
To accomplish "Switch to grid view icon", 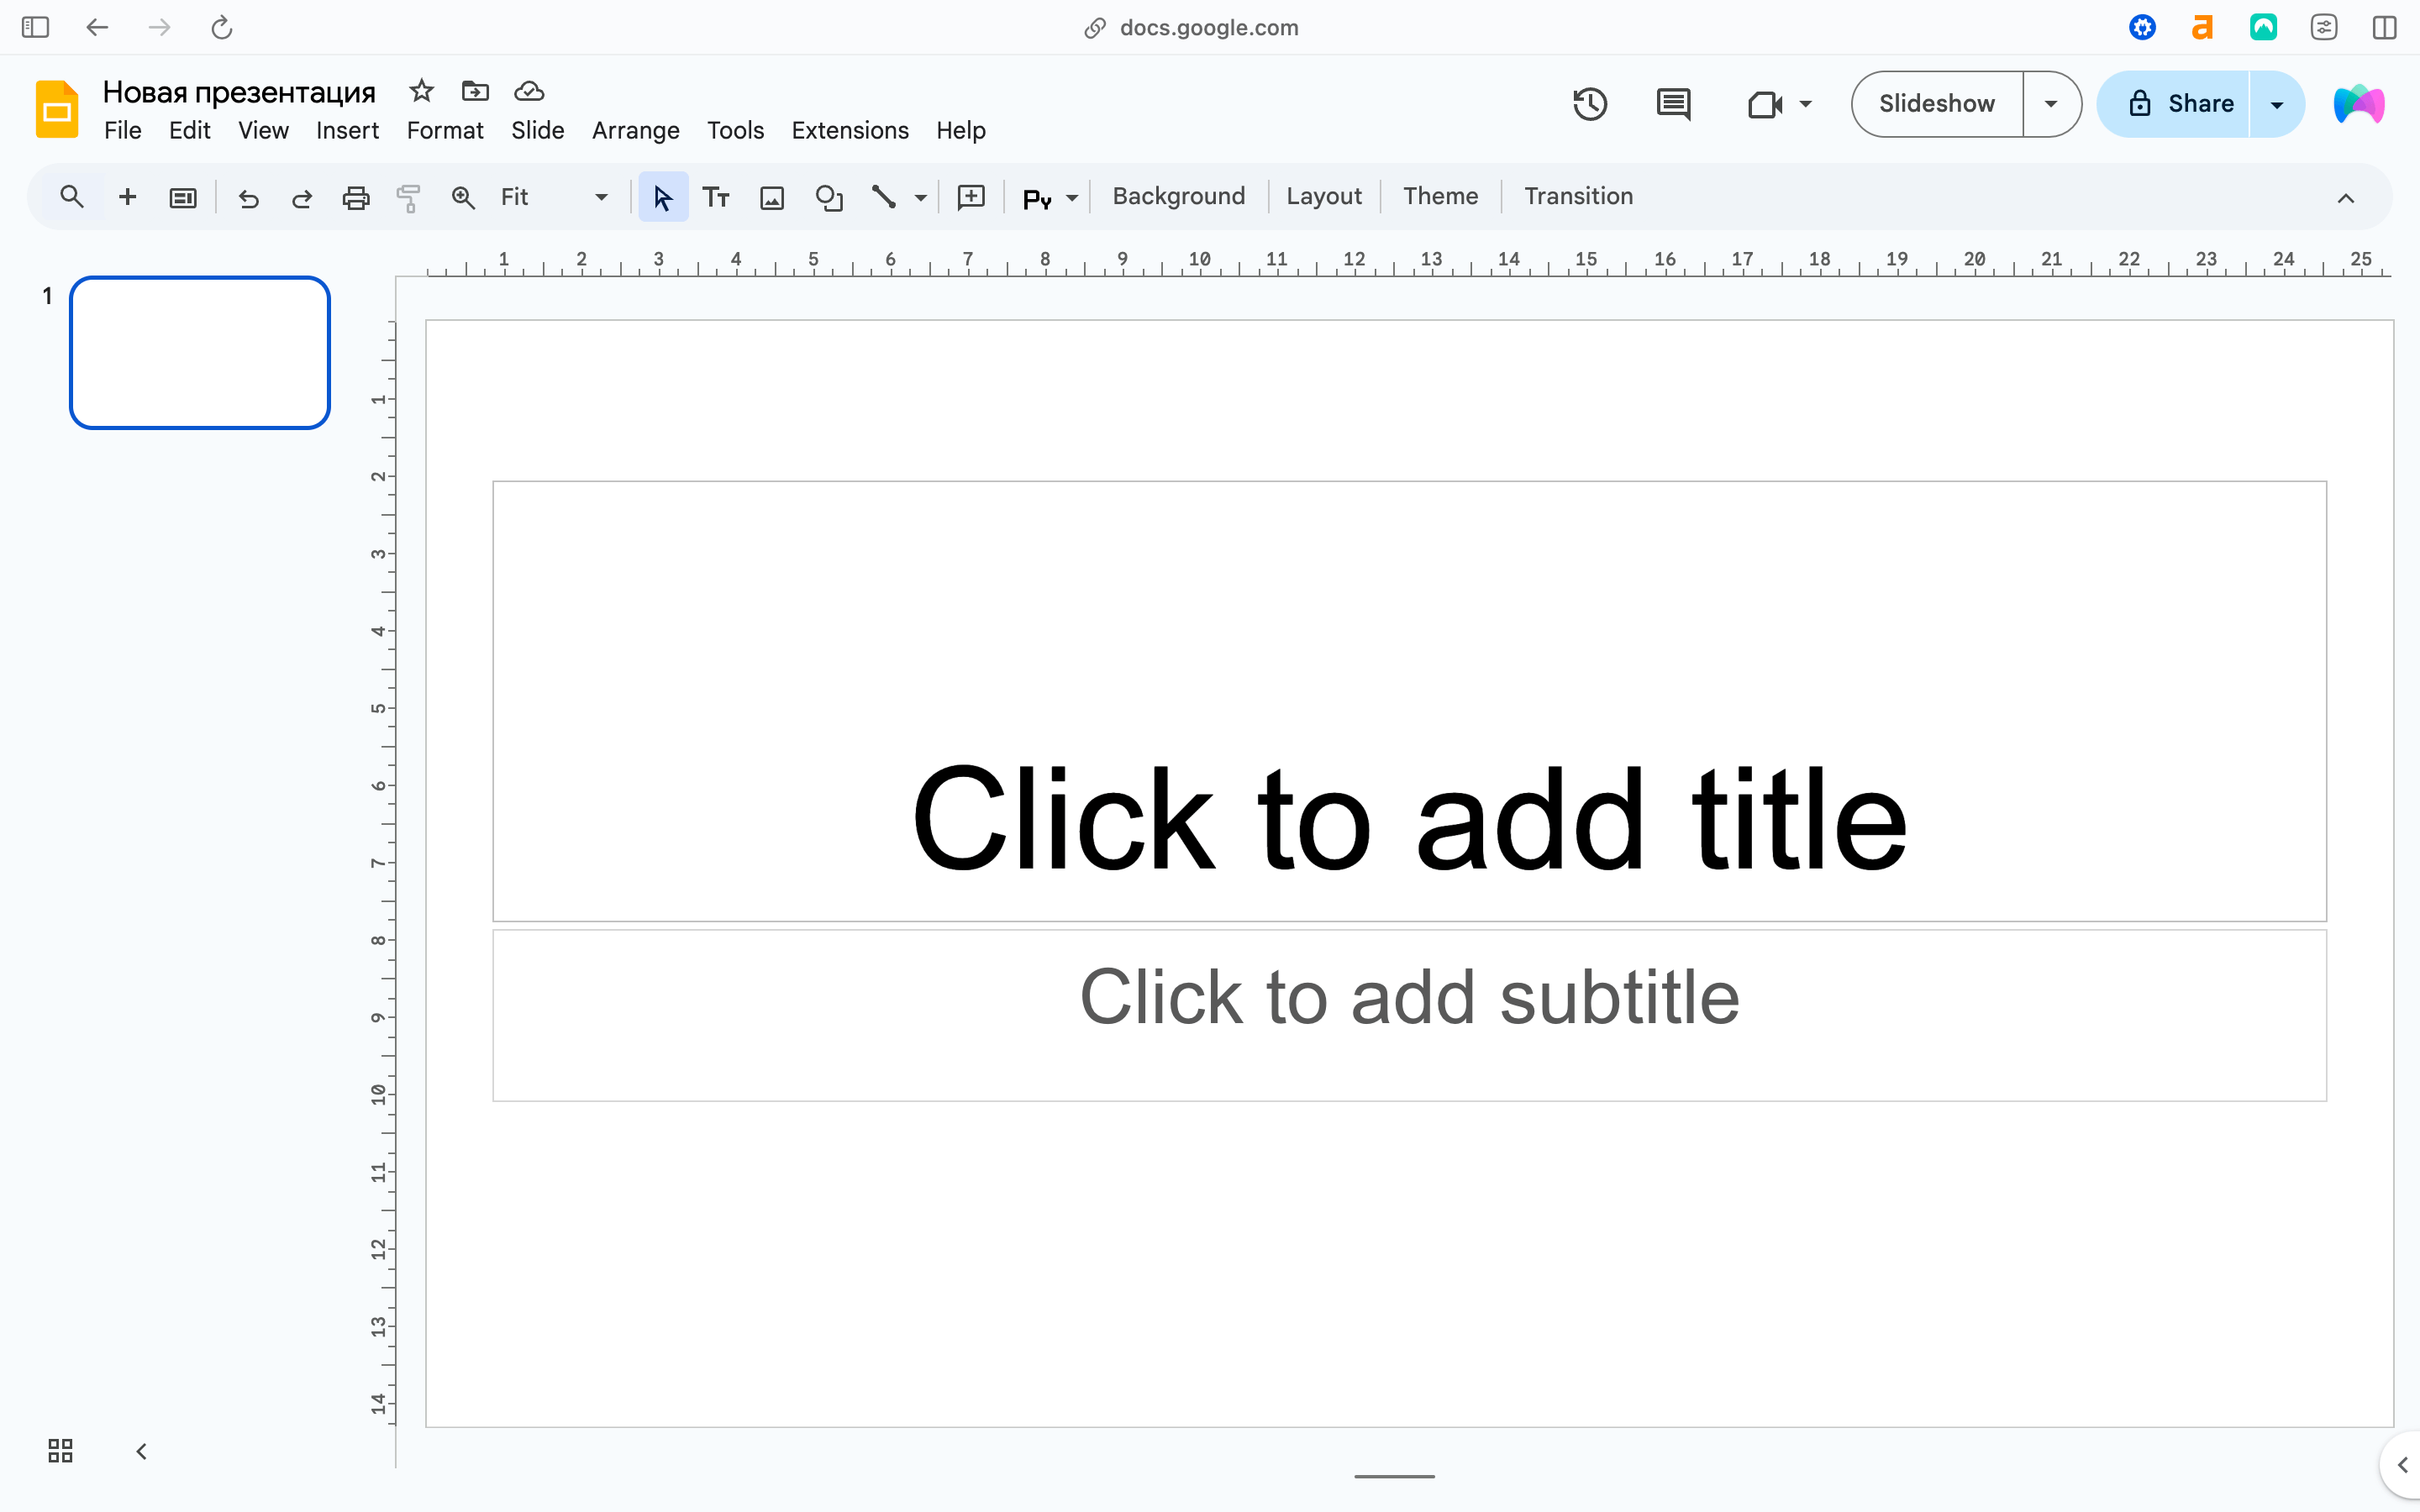I will click(60, 1450).
